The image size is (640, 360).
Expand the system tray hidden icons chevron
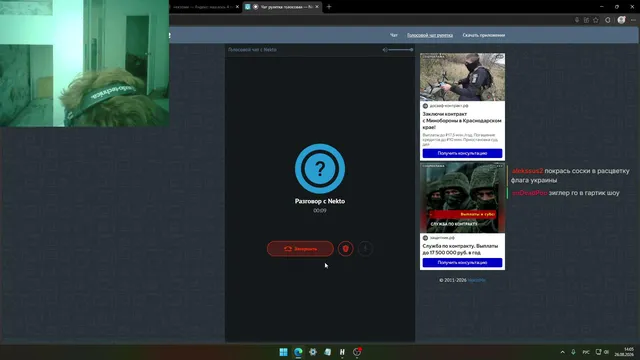point(562,352)
